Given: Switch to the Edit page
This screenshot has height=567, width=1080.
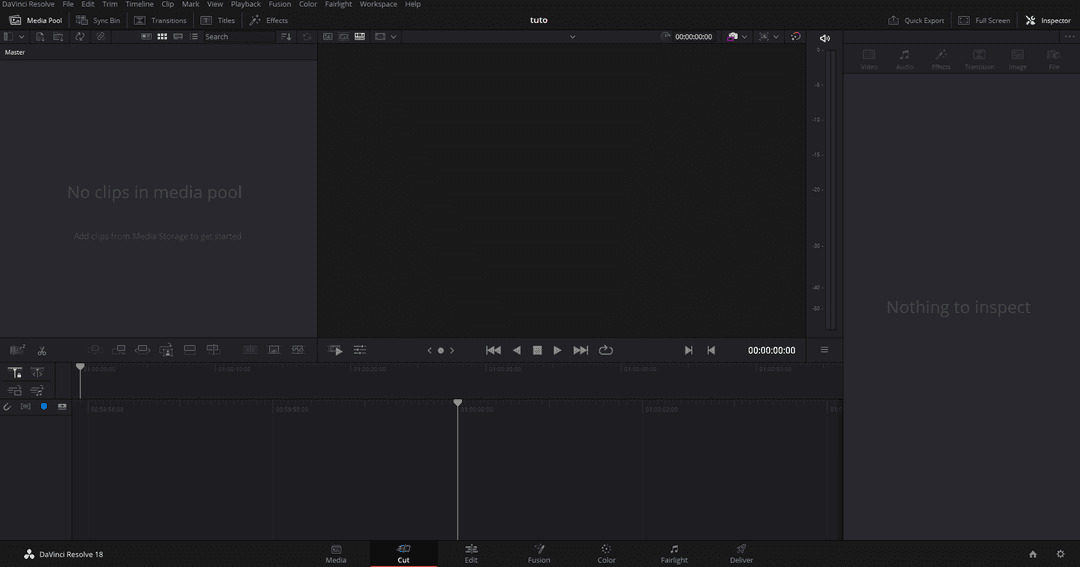Looking at the screenshot, I should click(471, 554).
